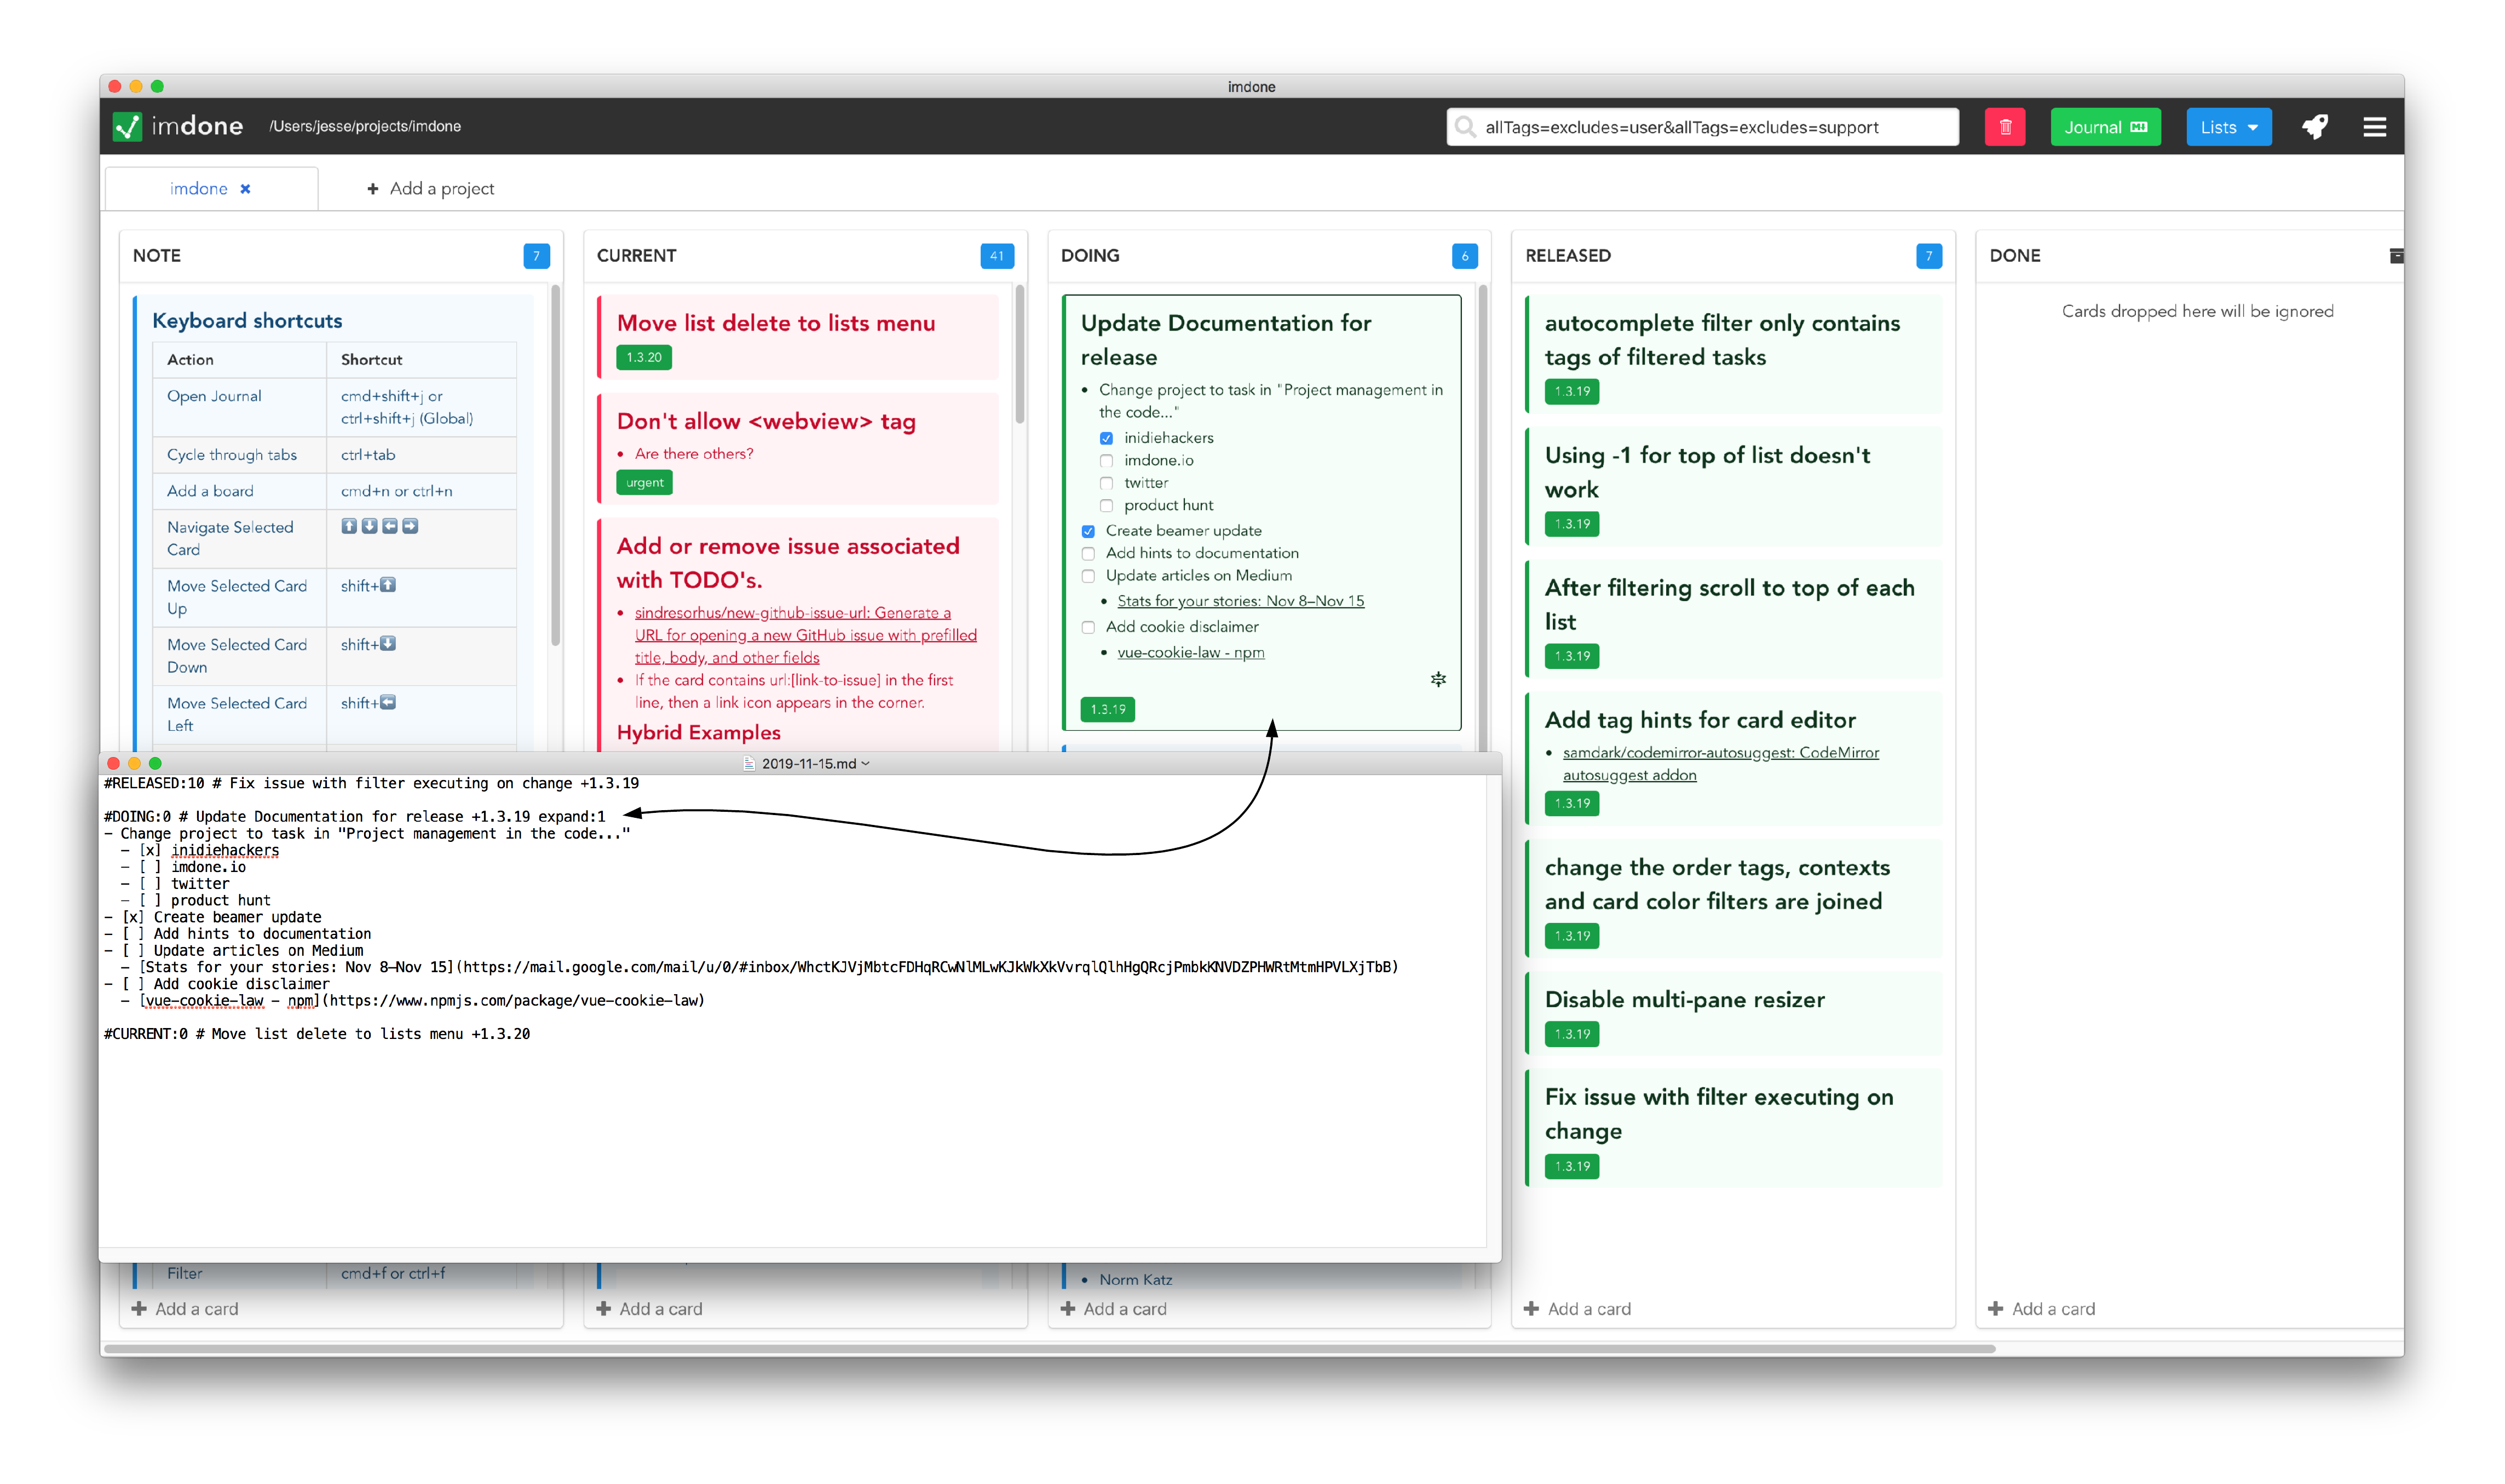Click the project path /Users/jesse/projects/imdone
The height and width of the screenshot is (1484, 2505).
point(365,126)
